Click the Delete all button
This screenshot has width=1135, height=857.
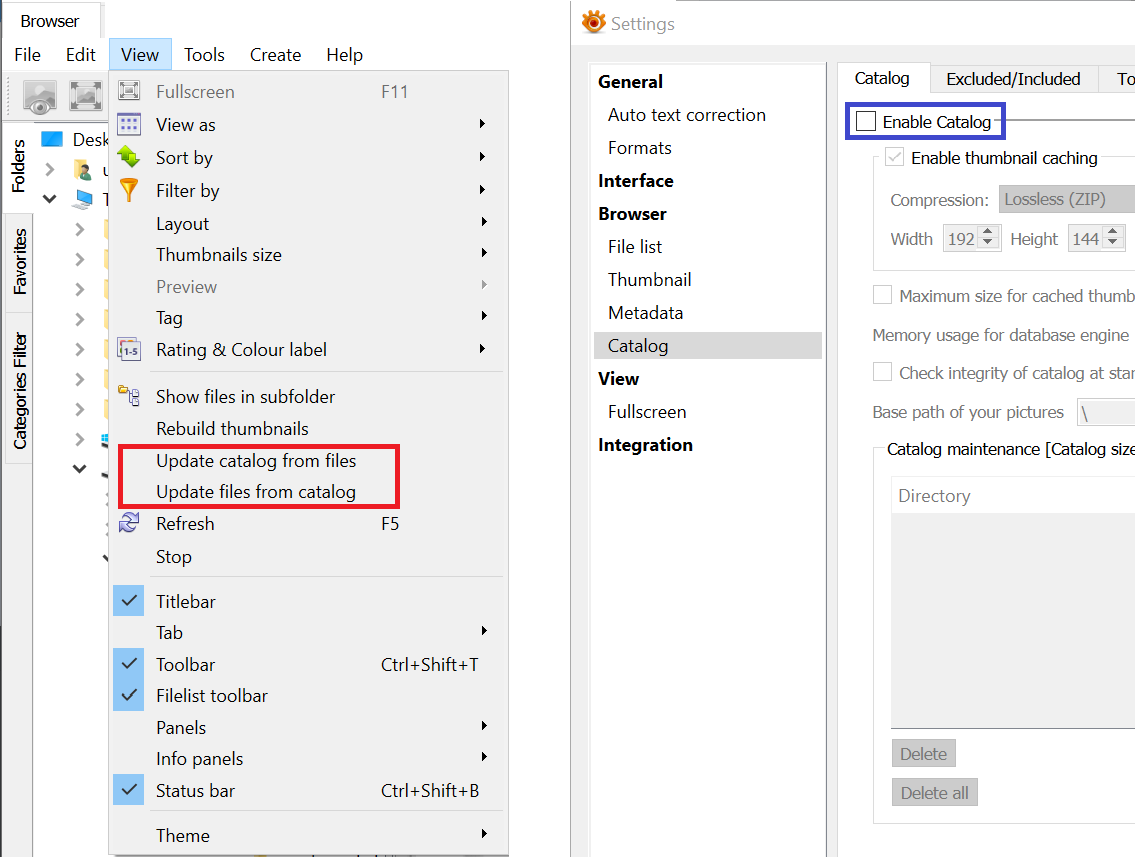934,793
